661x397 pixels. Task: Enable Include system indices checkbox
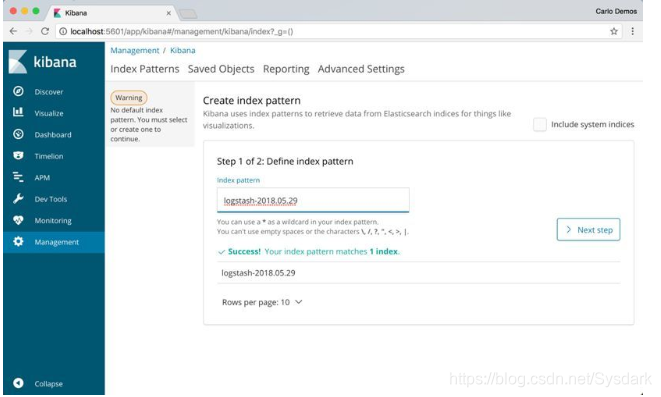click(540, 124)
